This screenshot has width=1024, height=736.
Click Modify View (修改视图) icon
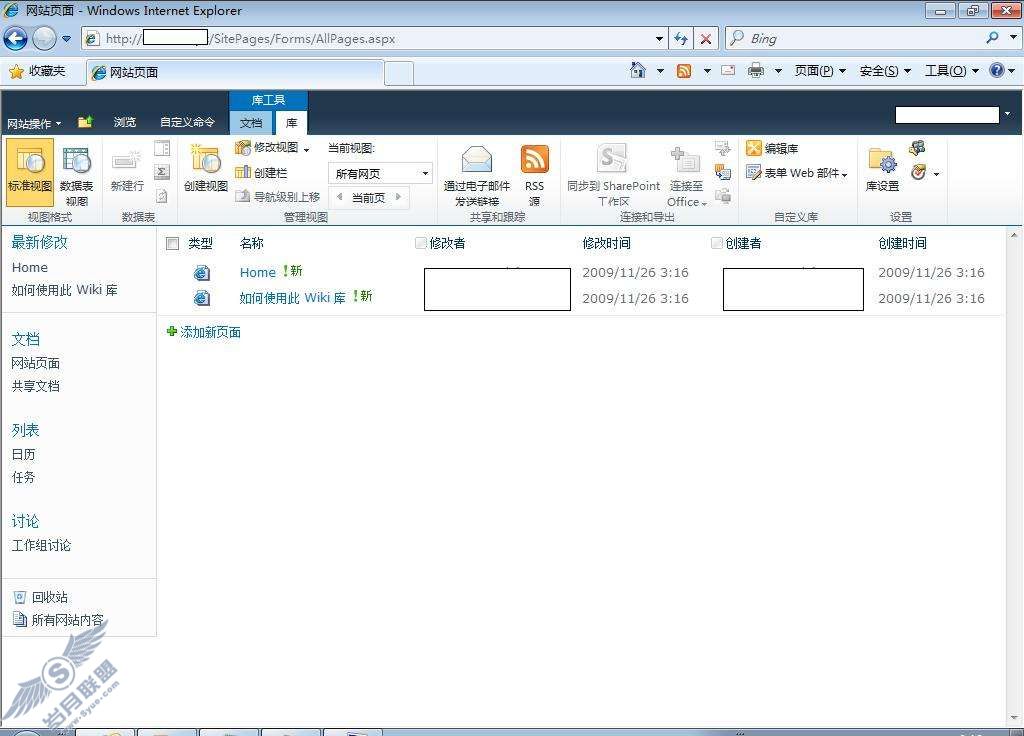(243, 148)
